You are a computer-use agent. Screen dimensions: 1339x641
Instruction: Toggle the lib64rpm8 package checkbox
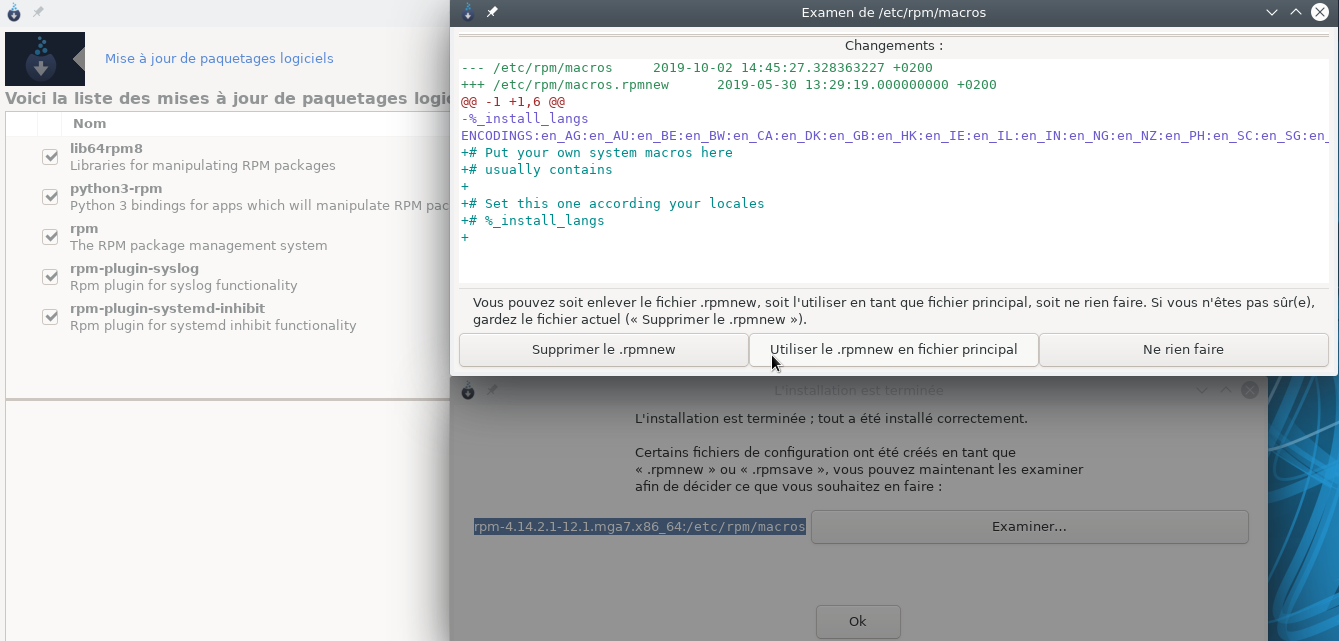[x=50, y=157]
